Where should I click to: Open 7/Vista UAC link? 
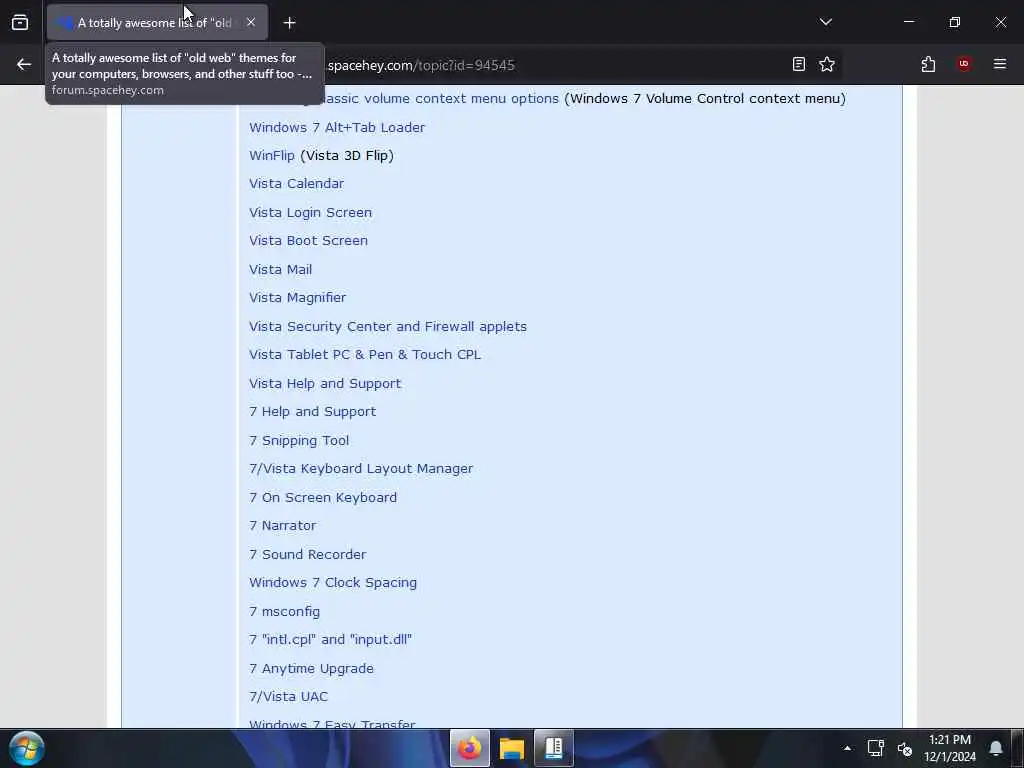pyautogui.click(x=288, y=696)
